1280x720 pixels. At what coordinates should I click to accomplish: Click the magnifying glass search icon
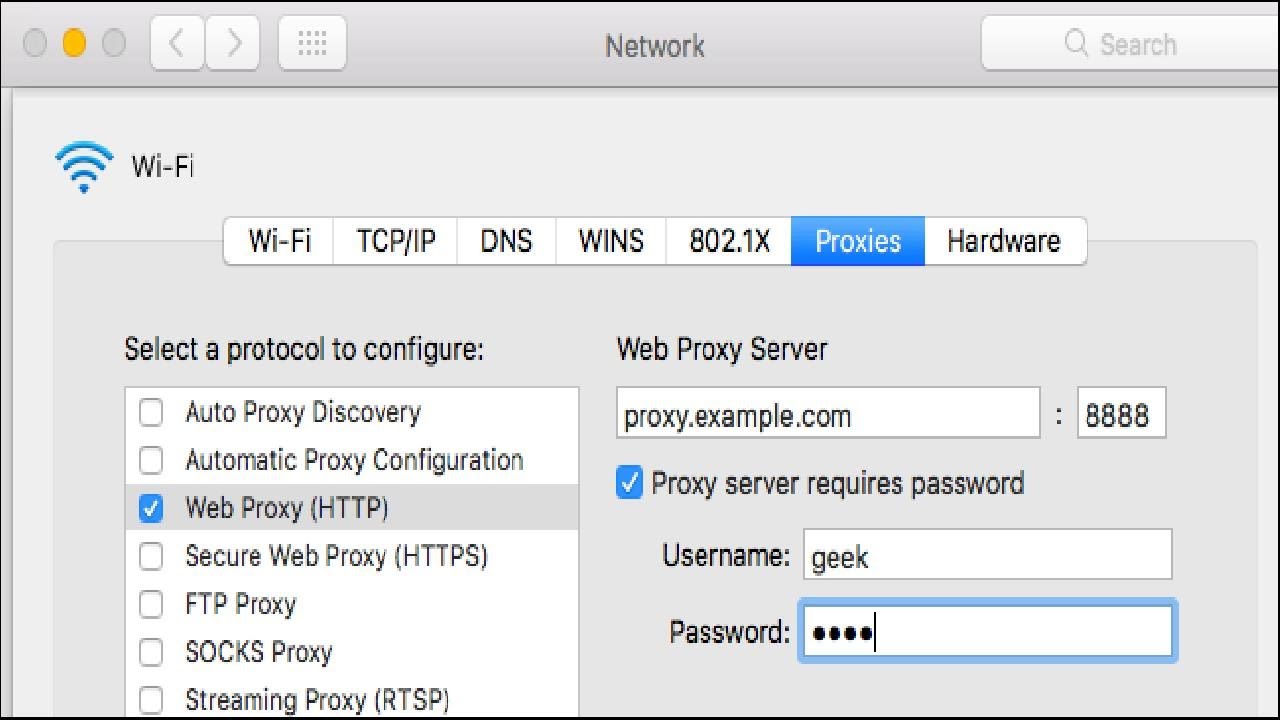click(x=1076, y=44)
